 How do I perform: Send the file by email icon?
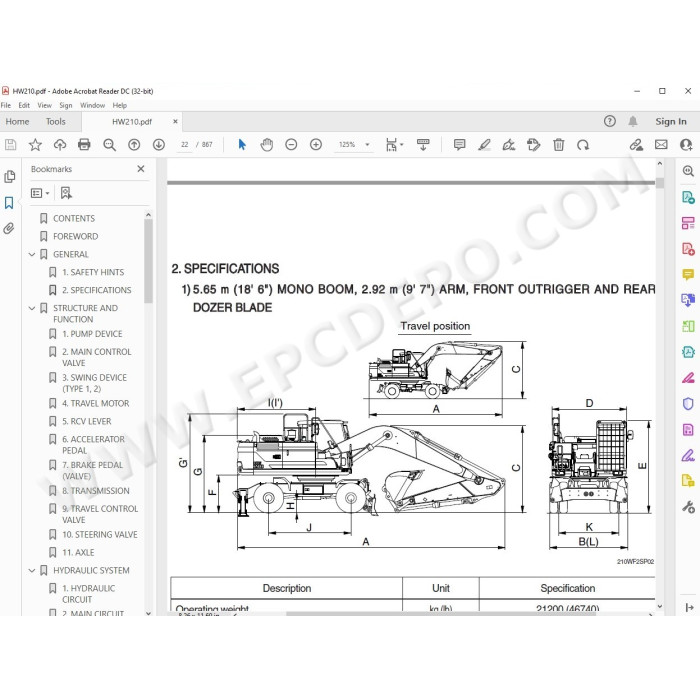(661, 145)
